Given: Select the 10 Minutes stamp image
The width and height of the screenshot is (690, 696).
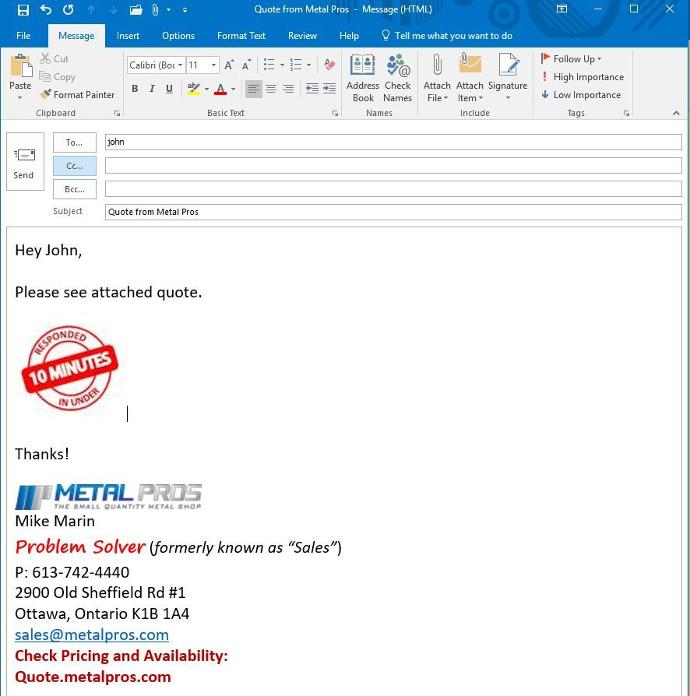Looking at the screenshot, I should 70,368.
